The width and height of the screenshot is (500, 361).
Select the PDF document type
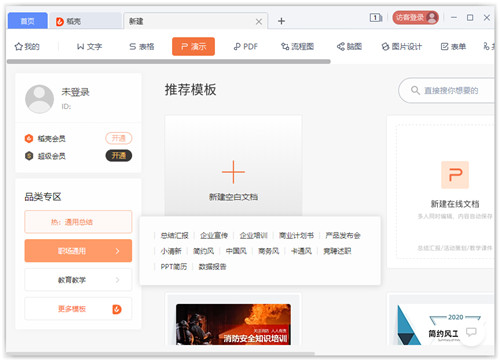pyautogui.click(x=246, y=47)
